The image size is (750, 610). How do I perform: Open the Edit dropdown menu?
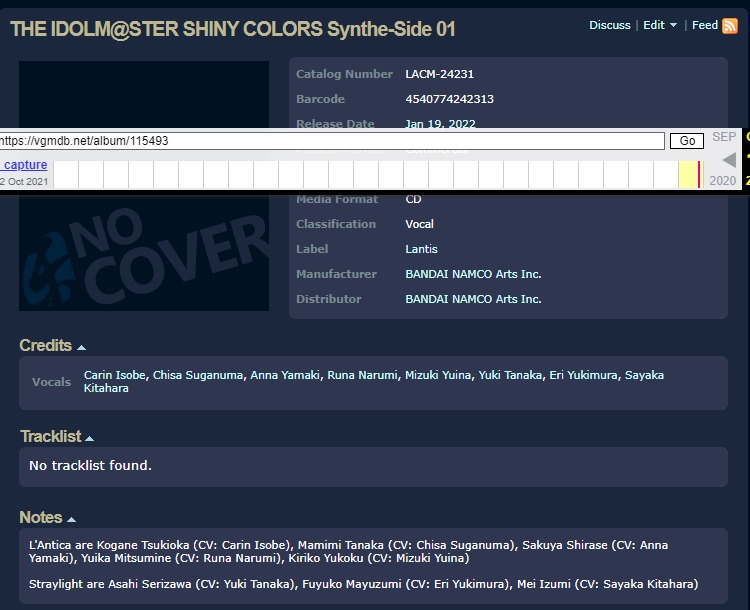coord(660,25)
